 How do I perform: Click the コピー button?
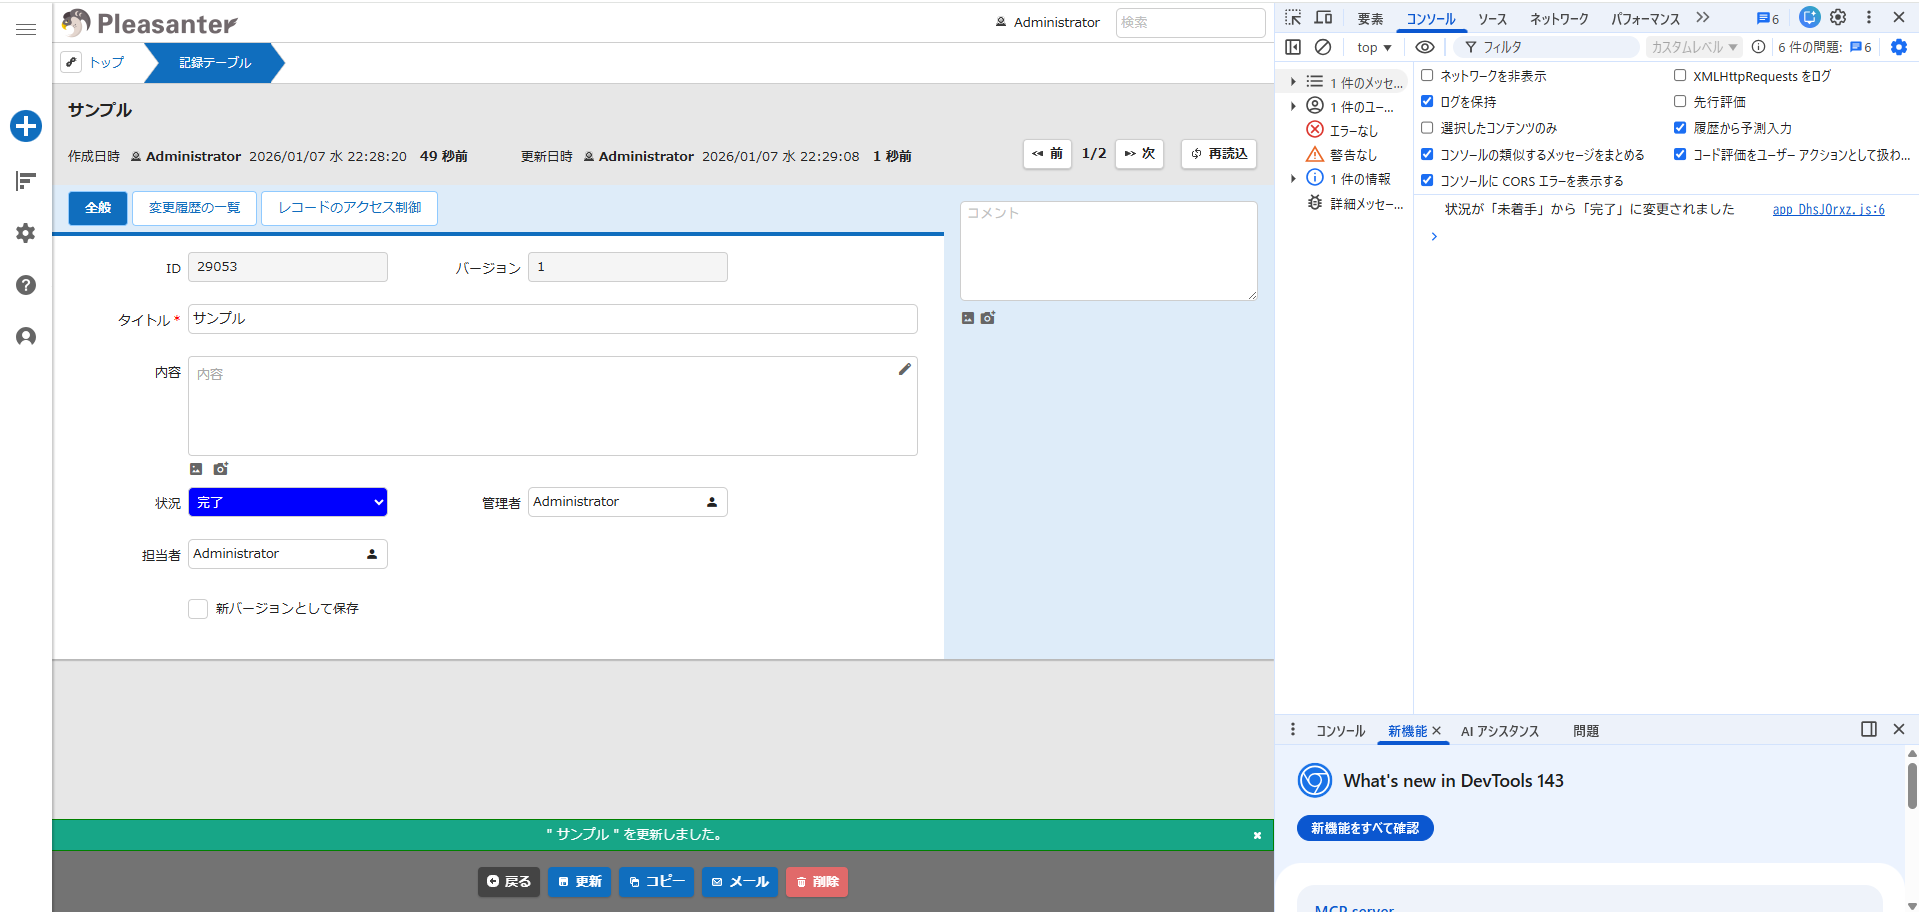click(656, 882)
